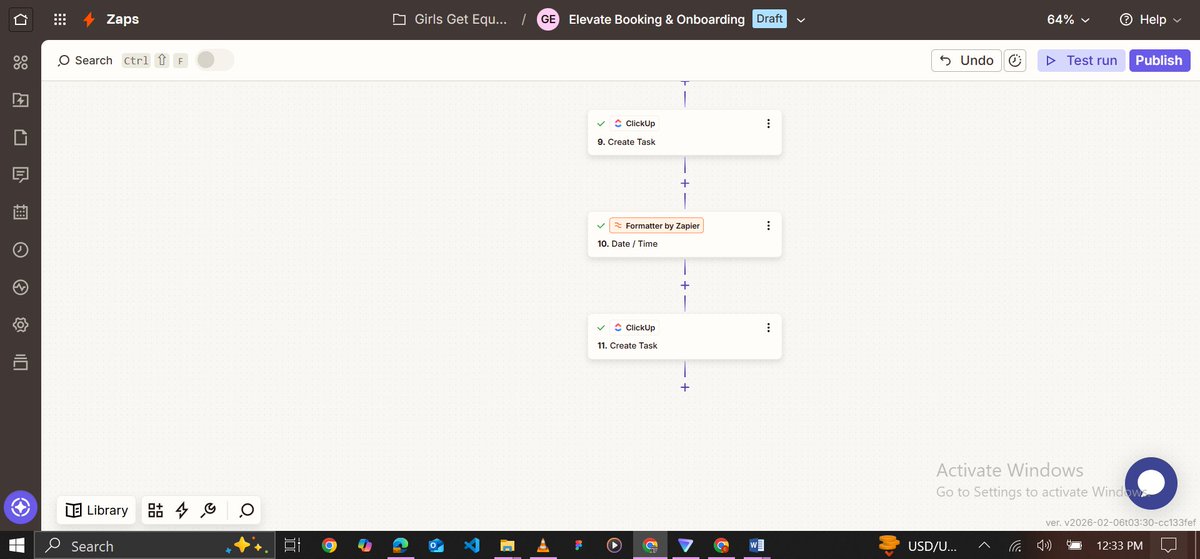Click the Windows taskbar Search box
The image size is (1200, 559).
tap(155, 546)
